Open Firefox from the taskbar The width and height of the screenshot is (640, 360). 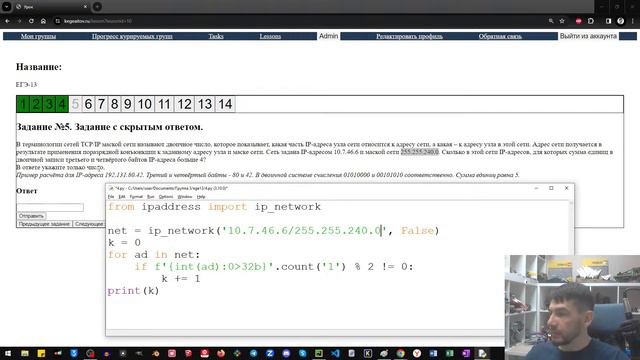(x=221, y=353)
